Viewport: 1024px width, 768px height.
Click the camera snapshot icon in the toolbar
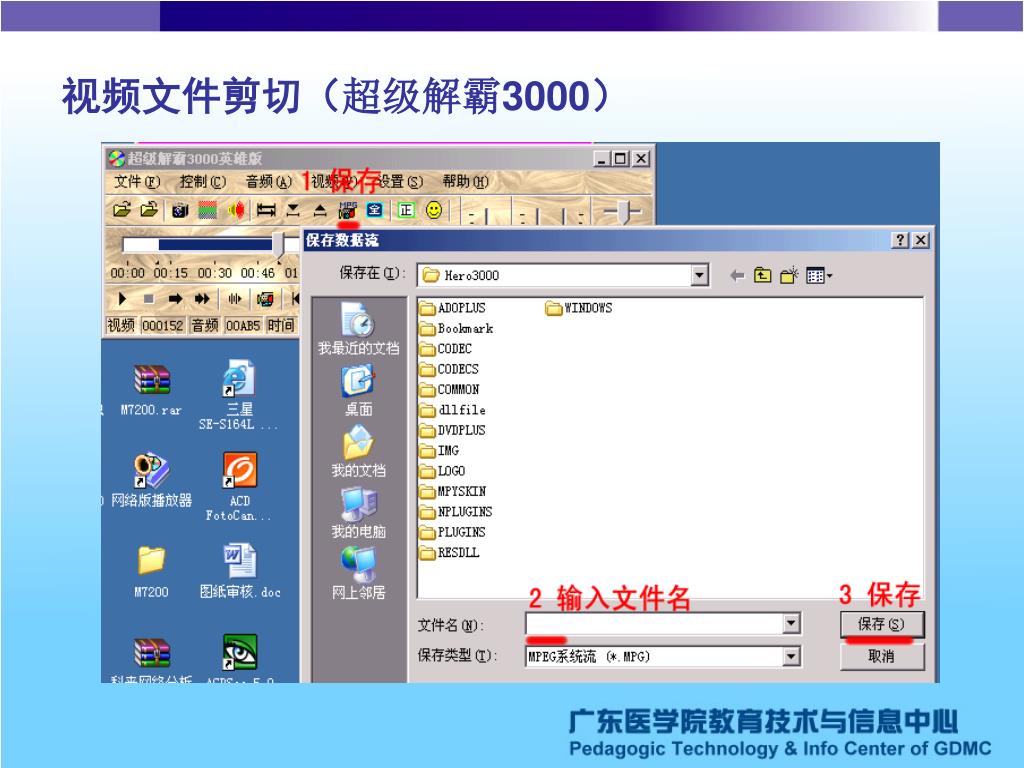click(180, 210)
